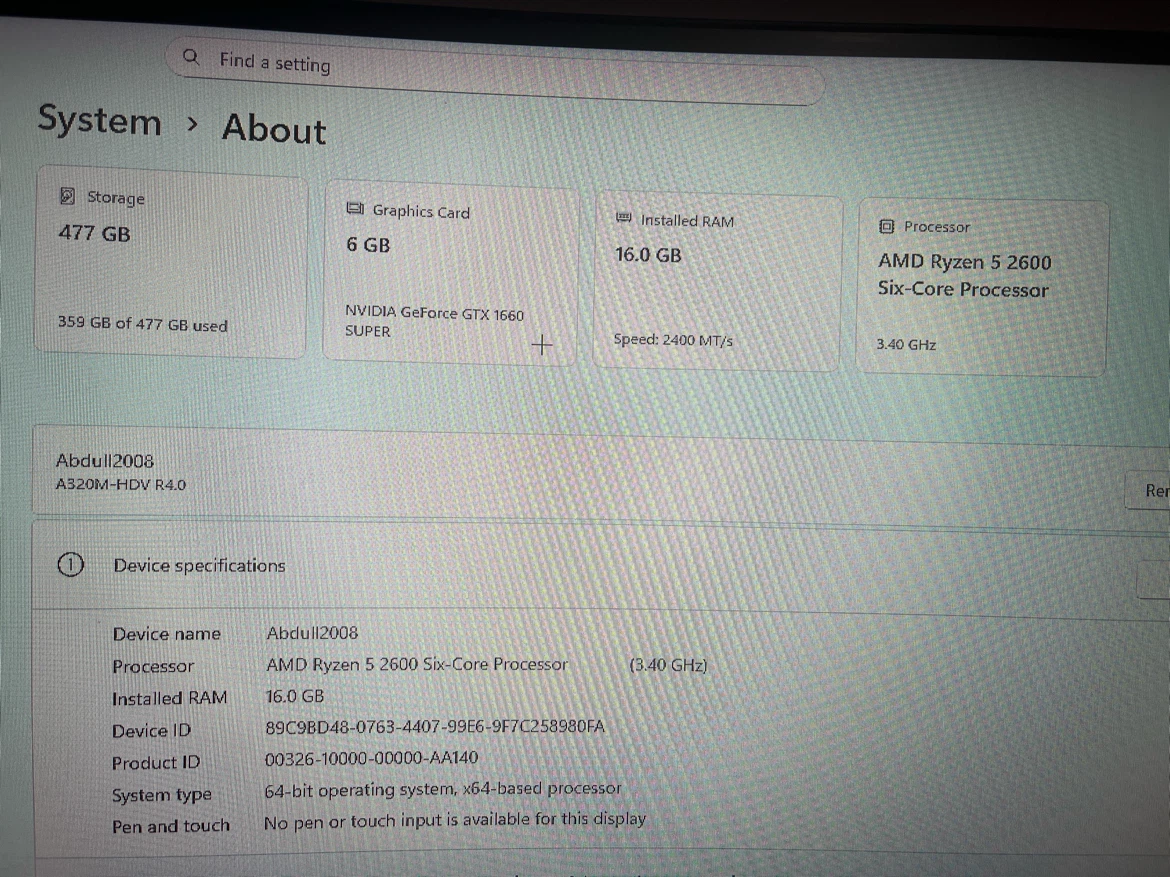Image resolution: width=1170 pixels, height=877 pixels.
Task: Click 'Speed: 2400 MT/s' text
Action: point(673,340)
